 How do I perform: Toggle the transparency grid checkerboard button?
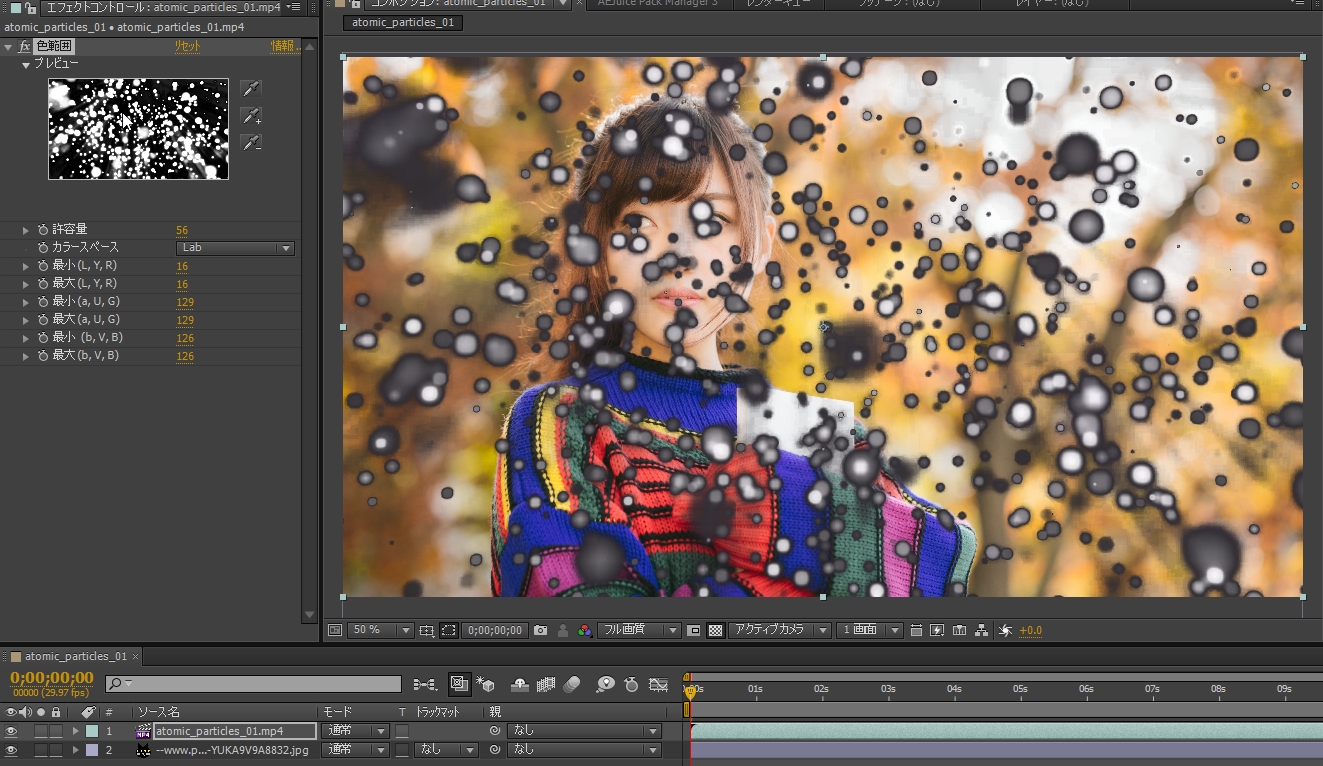[x=715, y=630]
